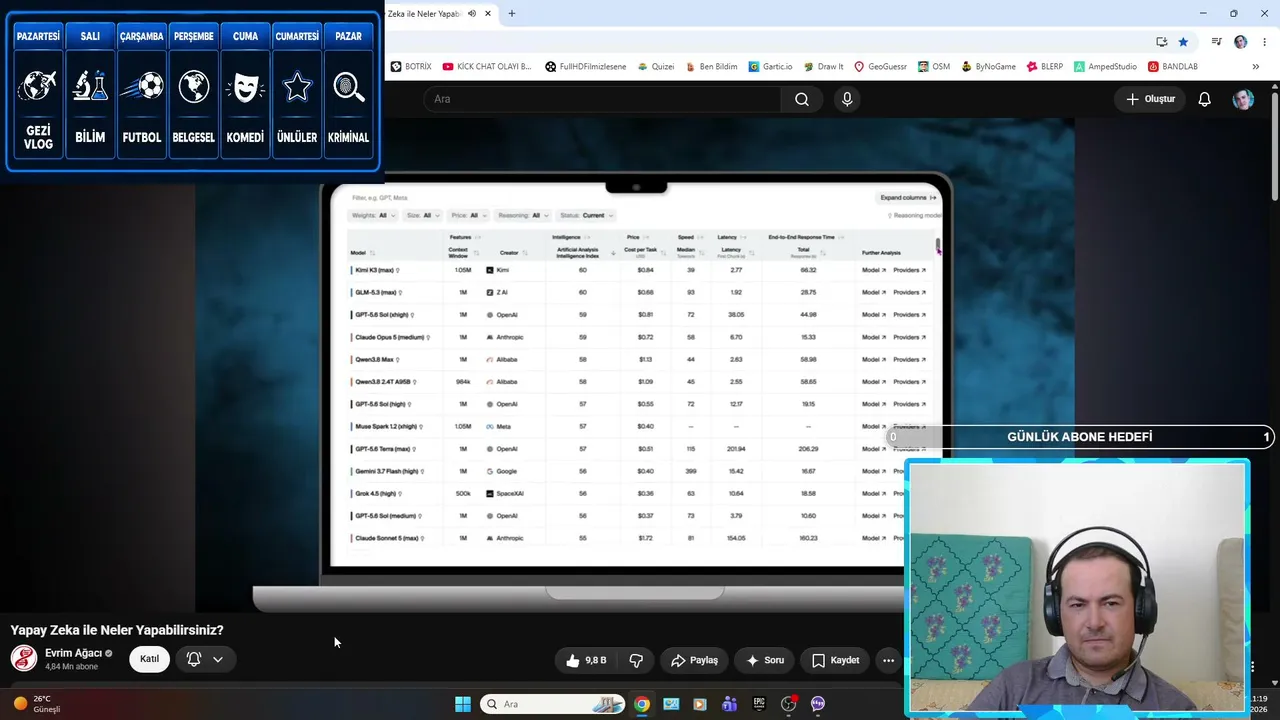Mute the YouTube tab audio icon
Viewport: 1280px width, 720px height.
[472, 14]
